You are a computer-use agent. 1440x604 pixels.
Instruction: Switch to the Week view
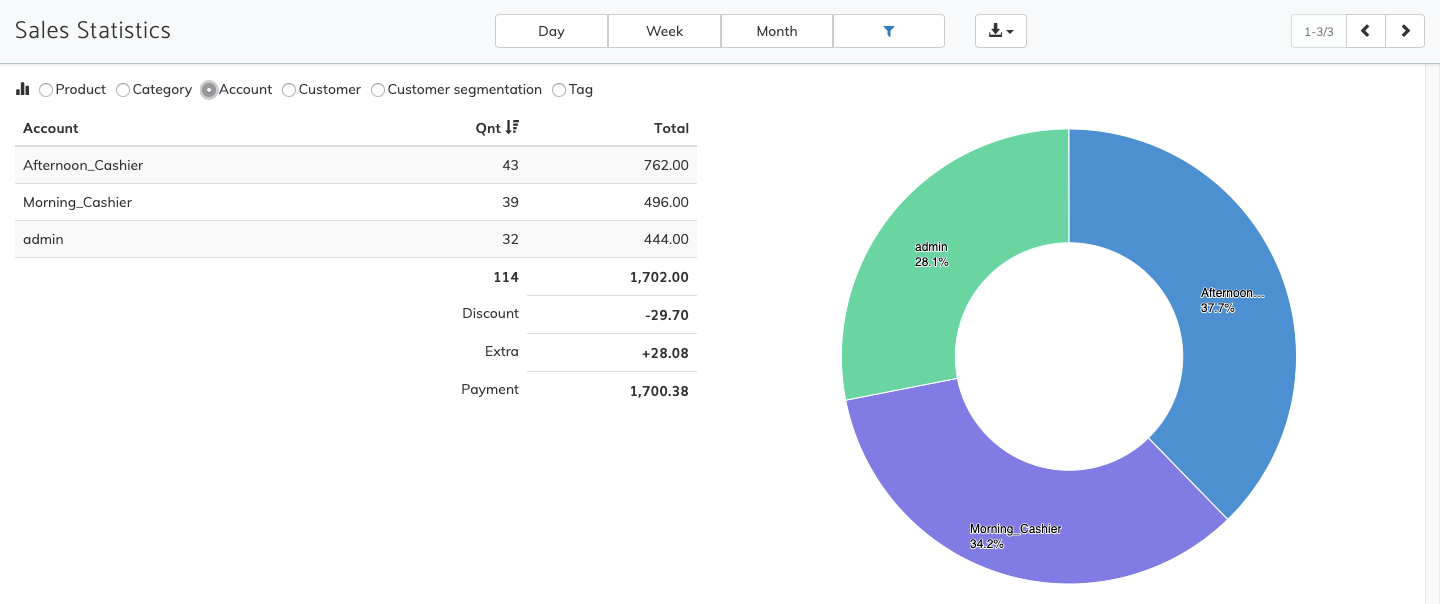click(664, 31)
